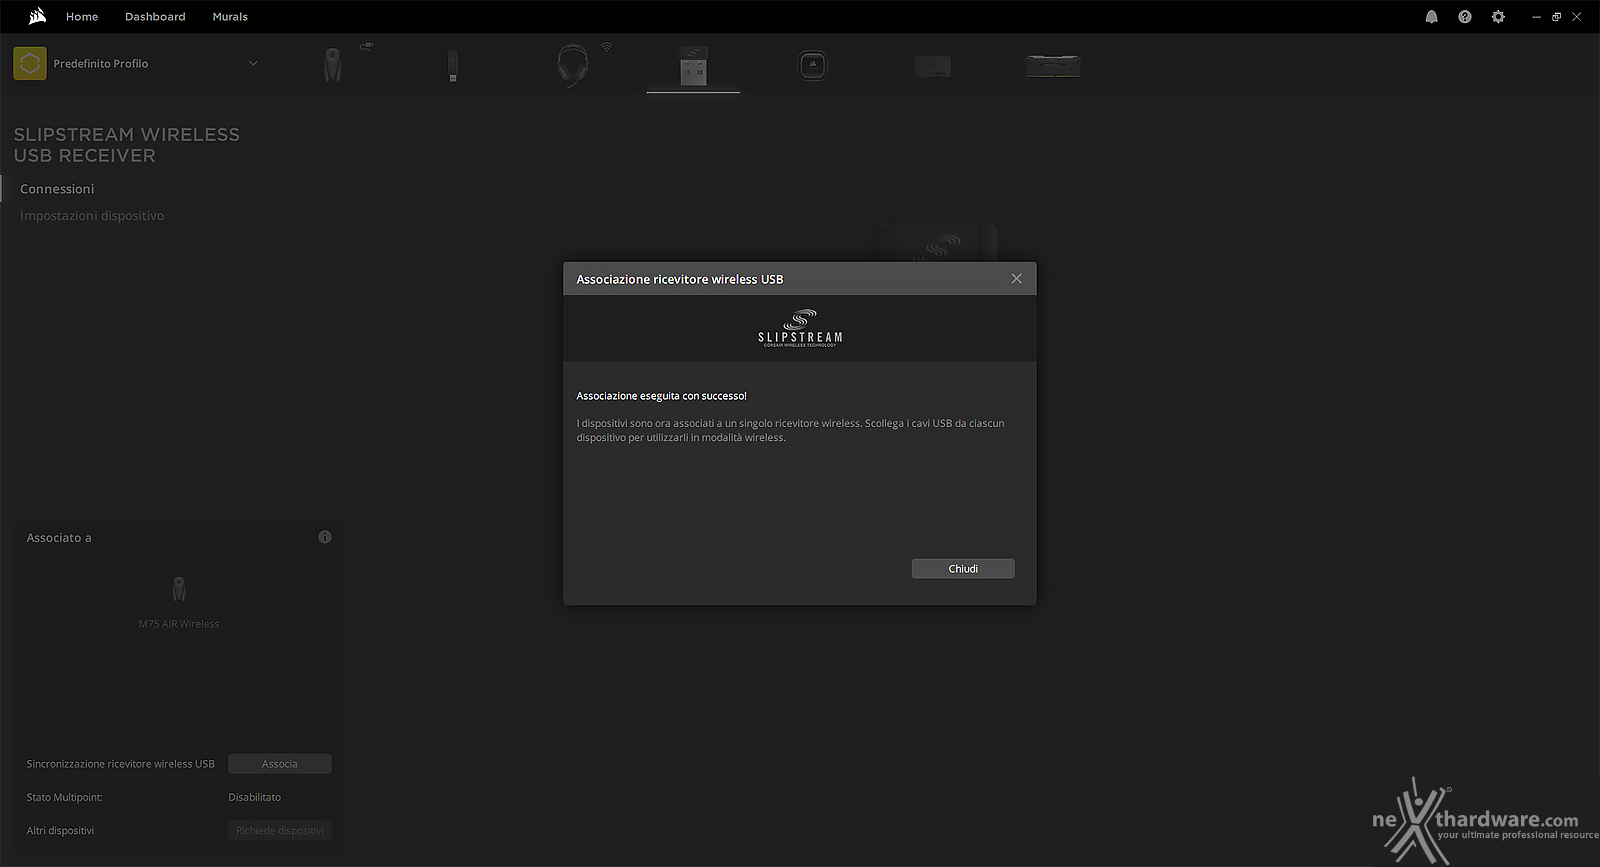
Task: Click the Stato Multipoint label
Action: click(x=64, y=798)
